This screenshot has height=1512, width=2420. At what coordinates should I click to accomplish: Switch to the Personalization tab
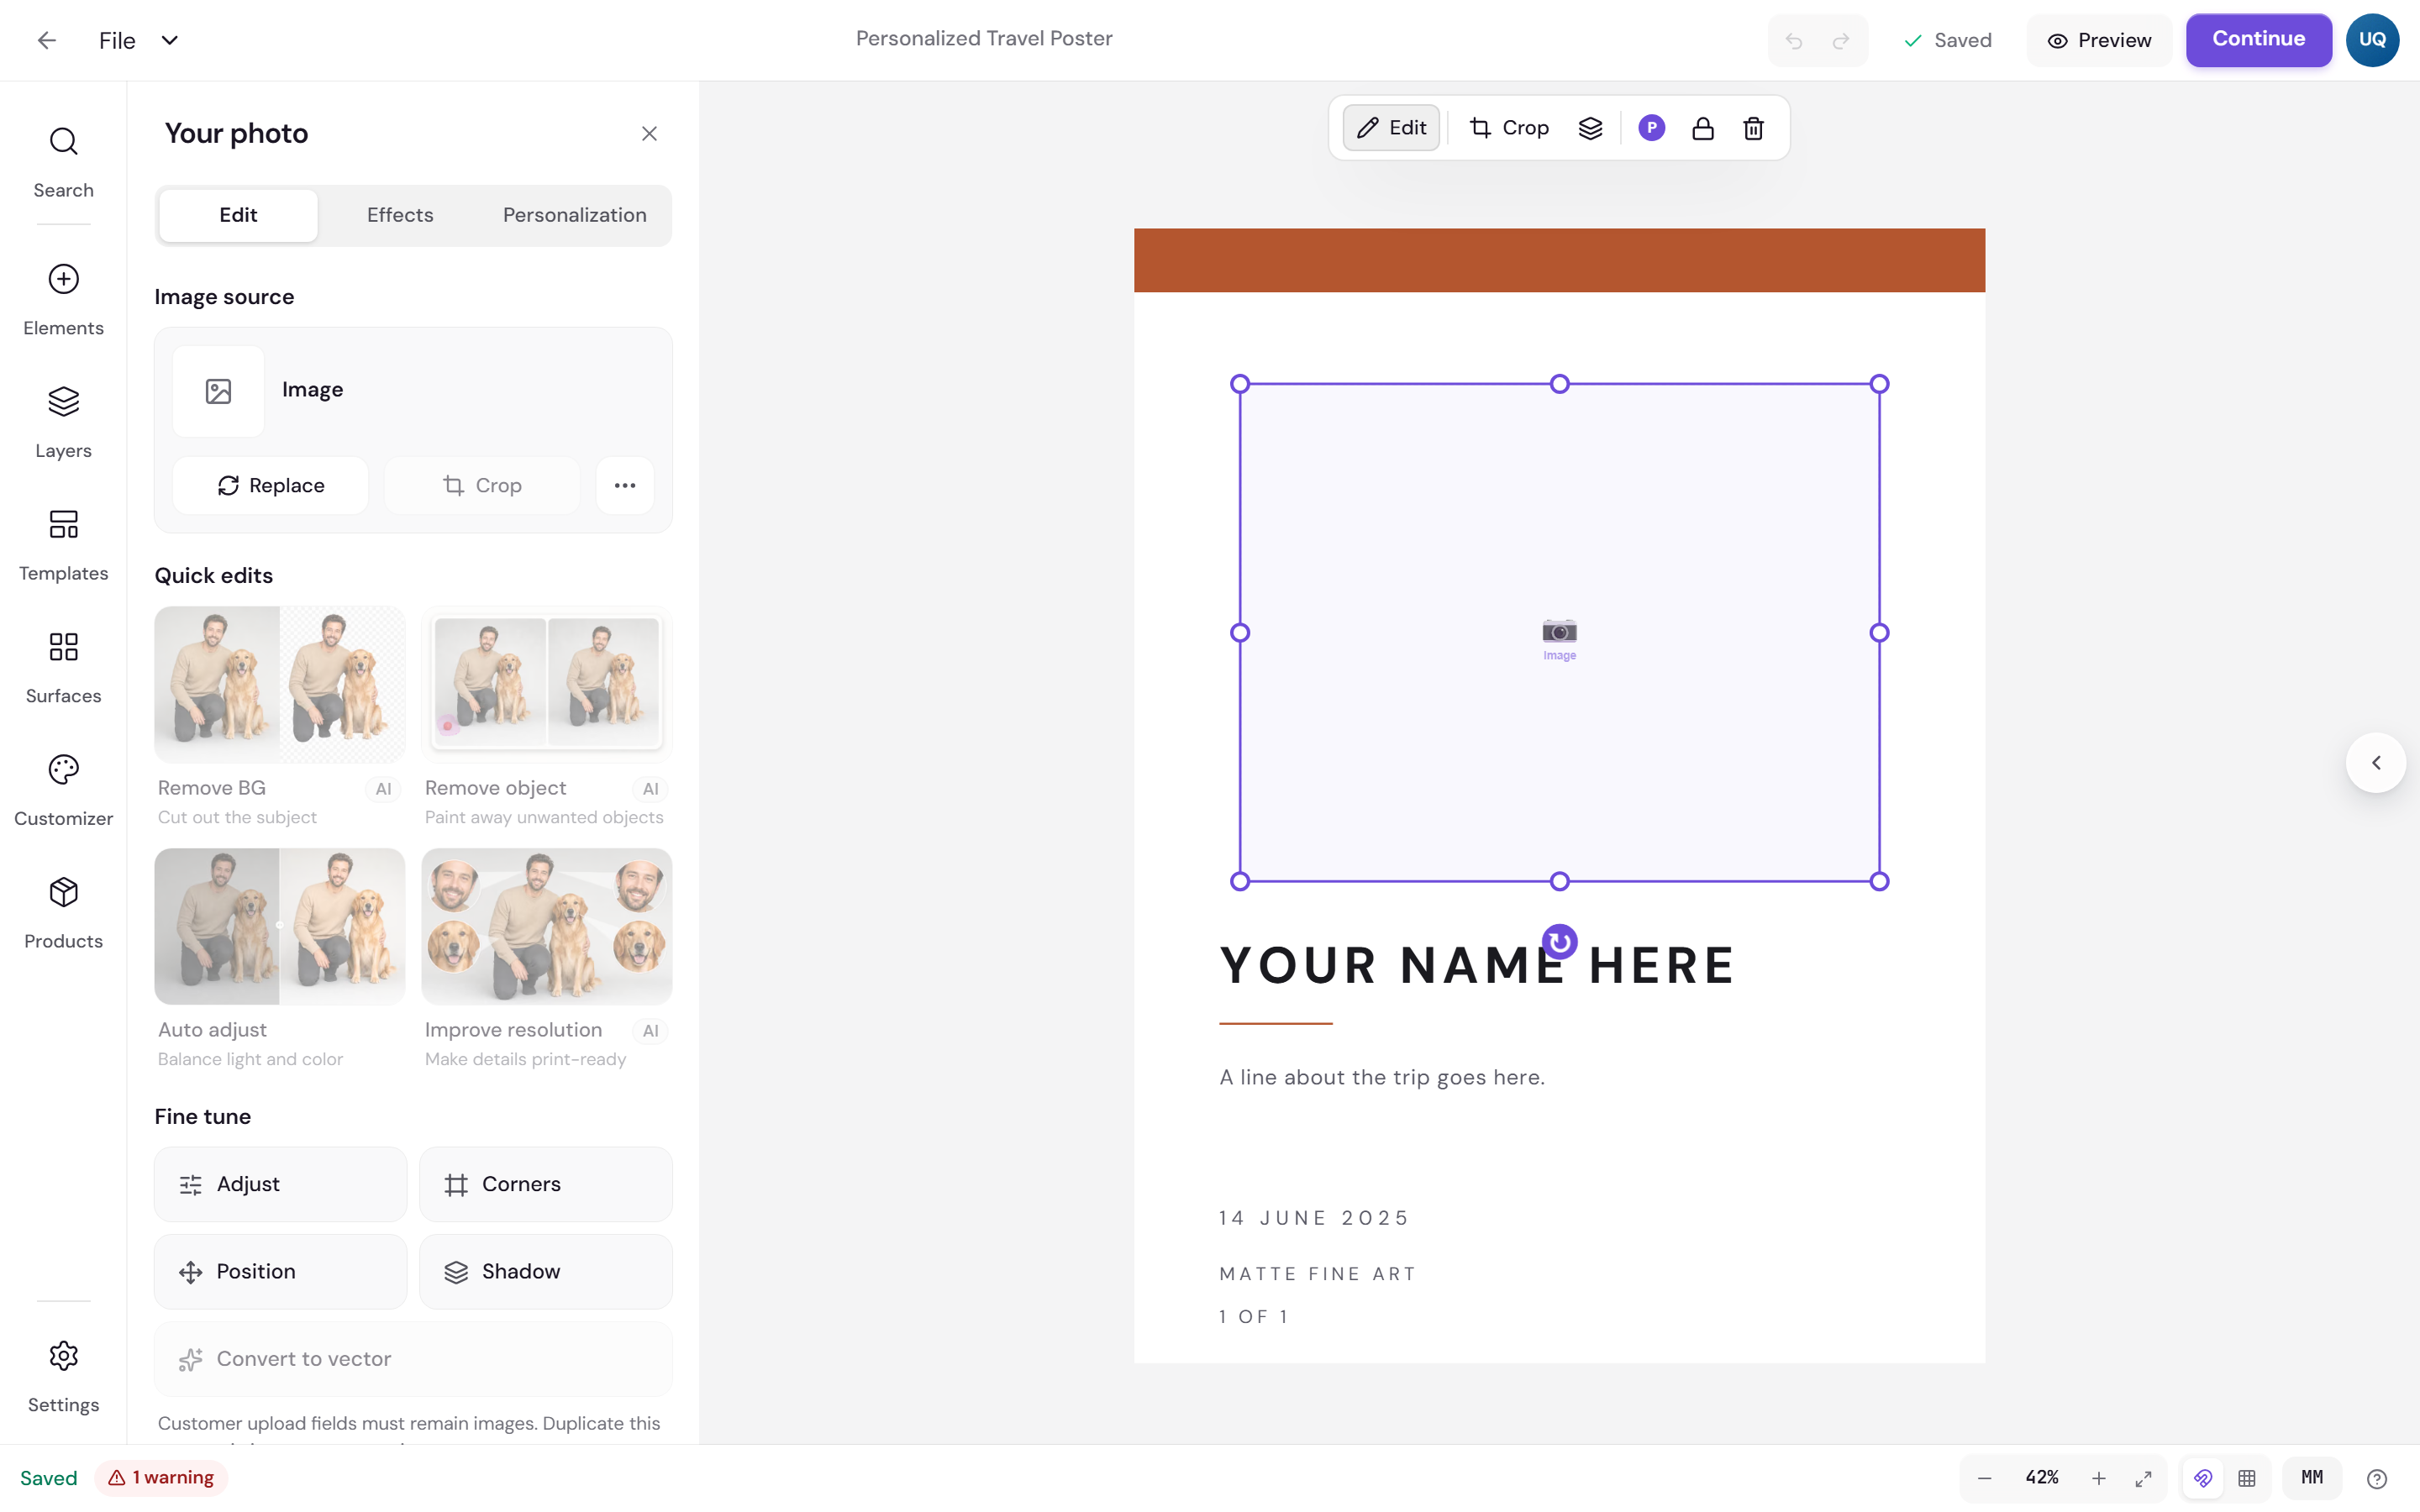tap(575, 215)
